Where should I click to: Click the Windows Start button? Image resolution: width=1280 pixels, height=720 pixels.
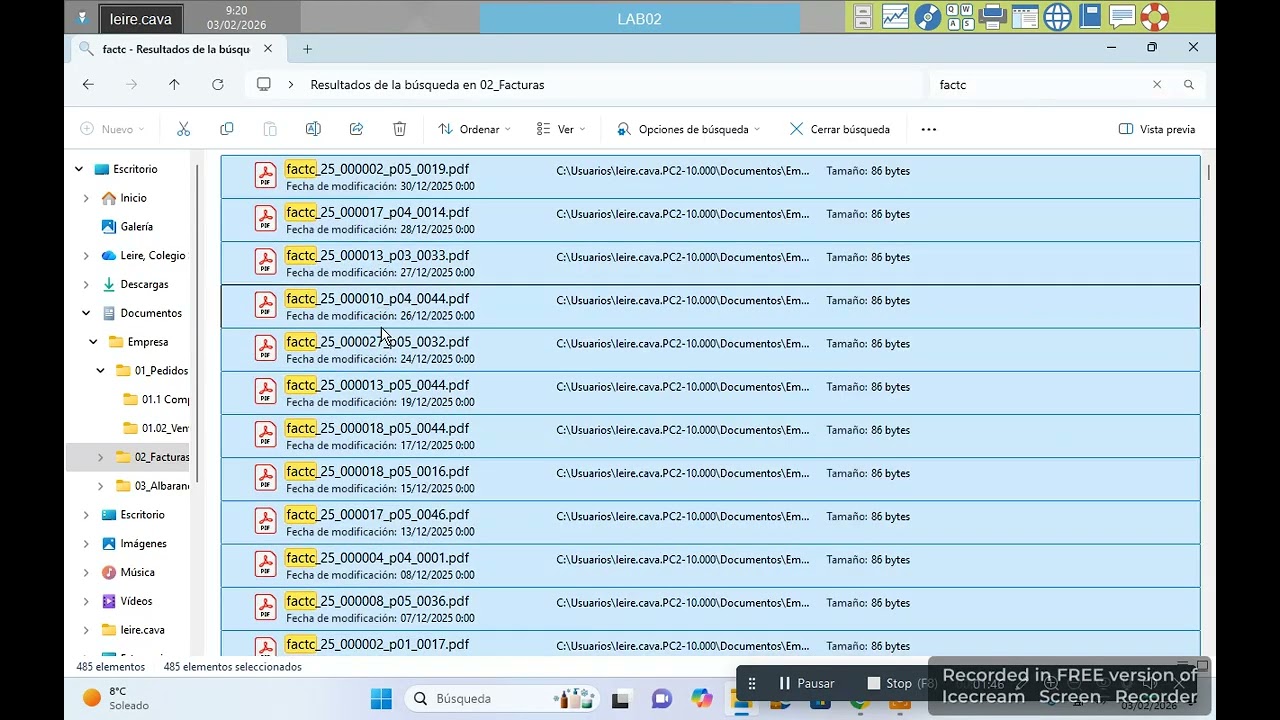381,699
